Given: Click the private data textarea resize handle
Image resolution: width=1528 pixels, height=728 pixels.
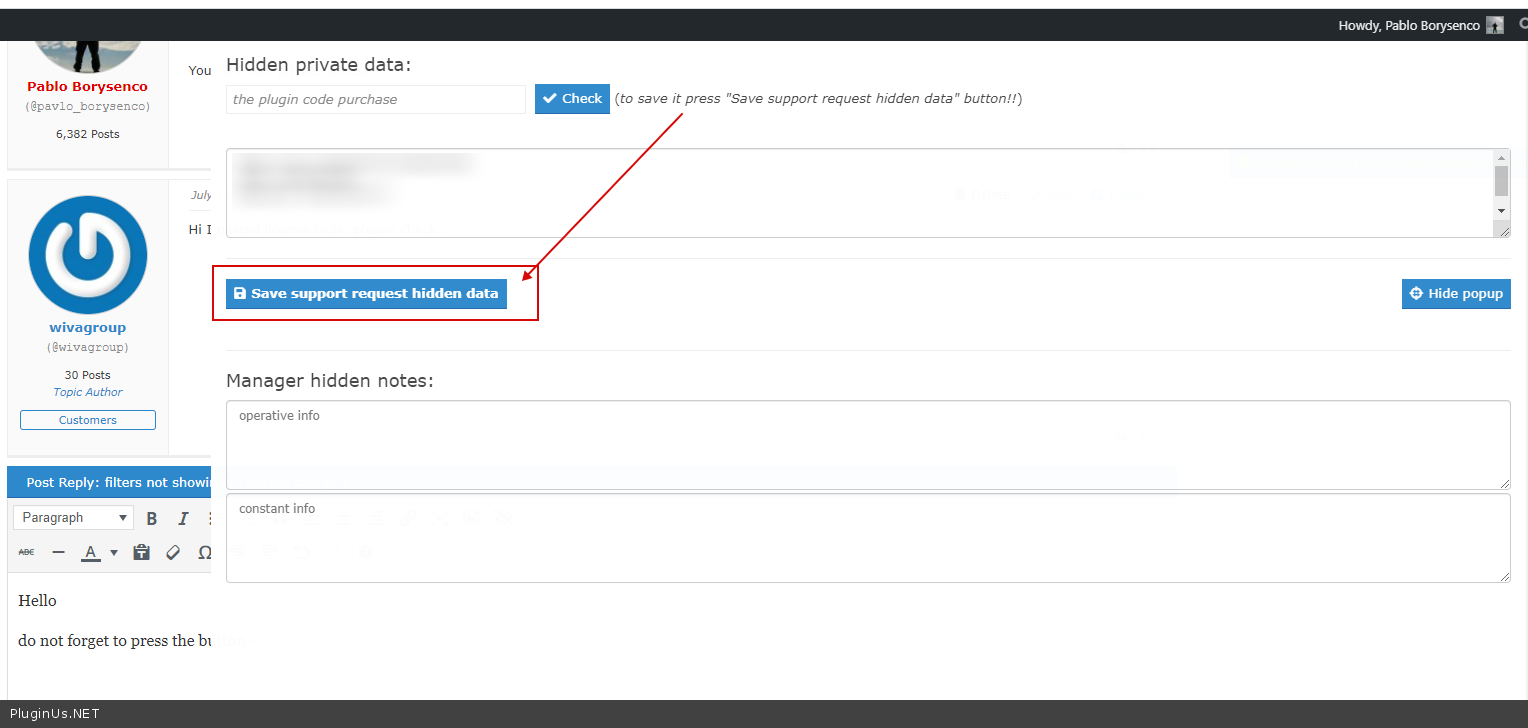Looking at the screenshot, I should [x=1502, y=229].
